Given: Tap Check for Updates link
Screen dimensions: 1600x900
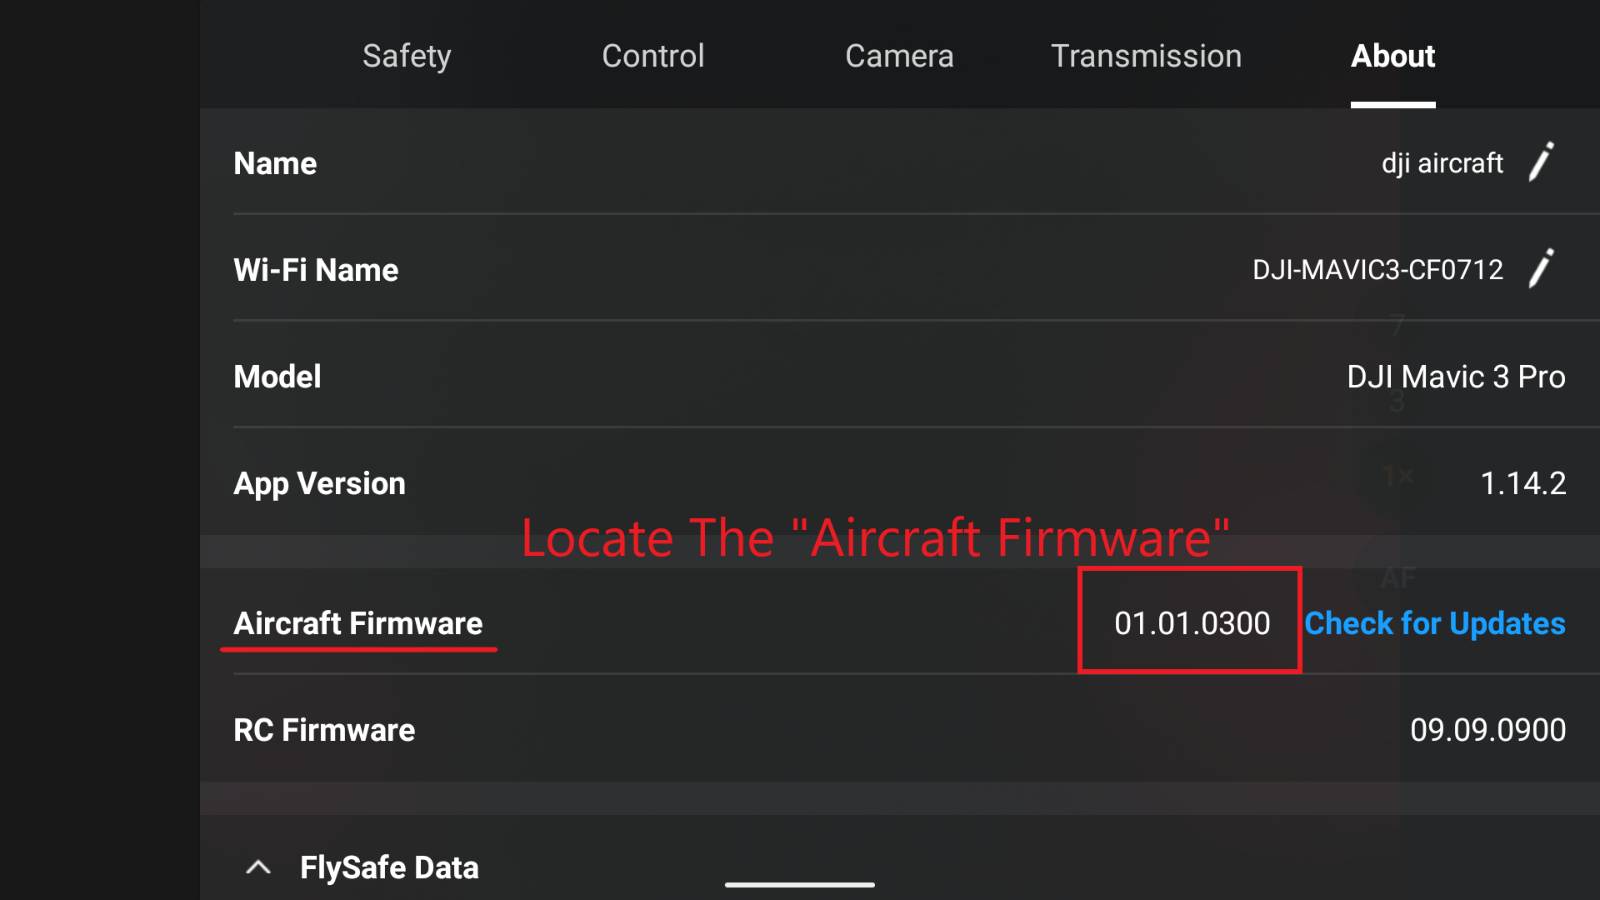Looking at the screenshot, I should (1435, 623).
